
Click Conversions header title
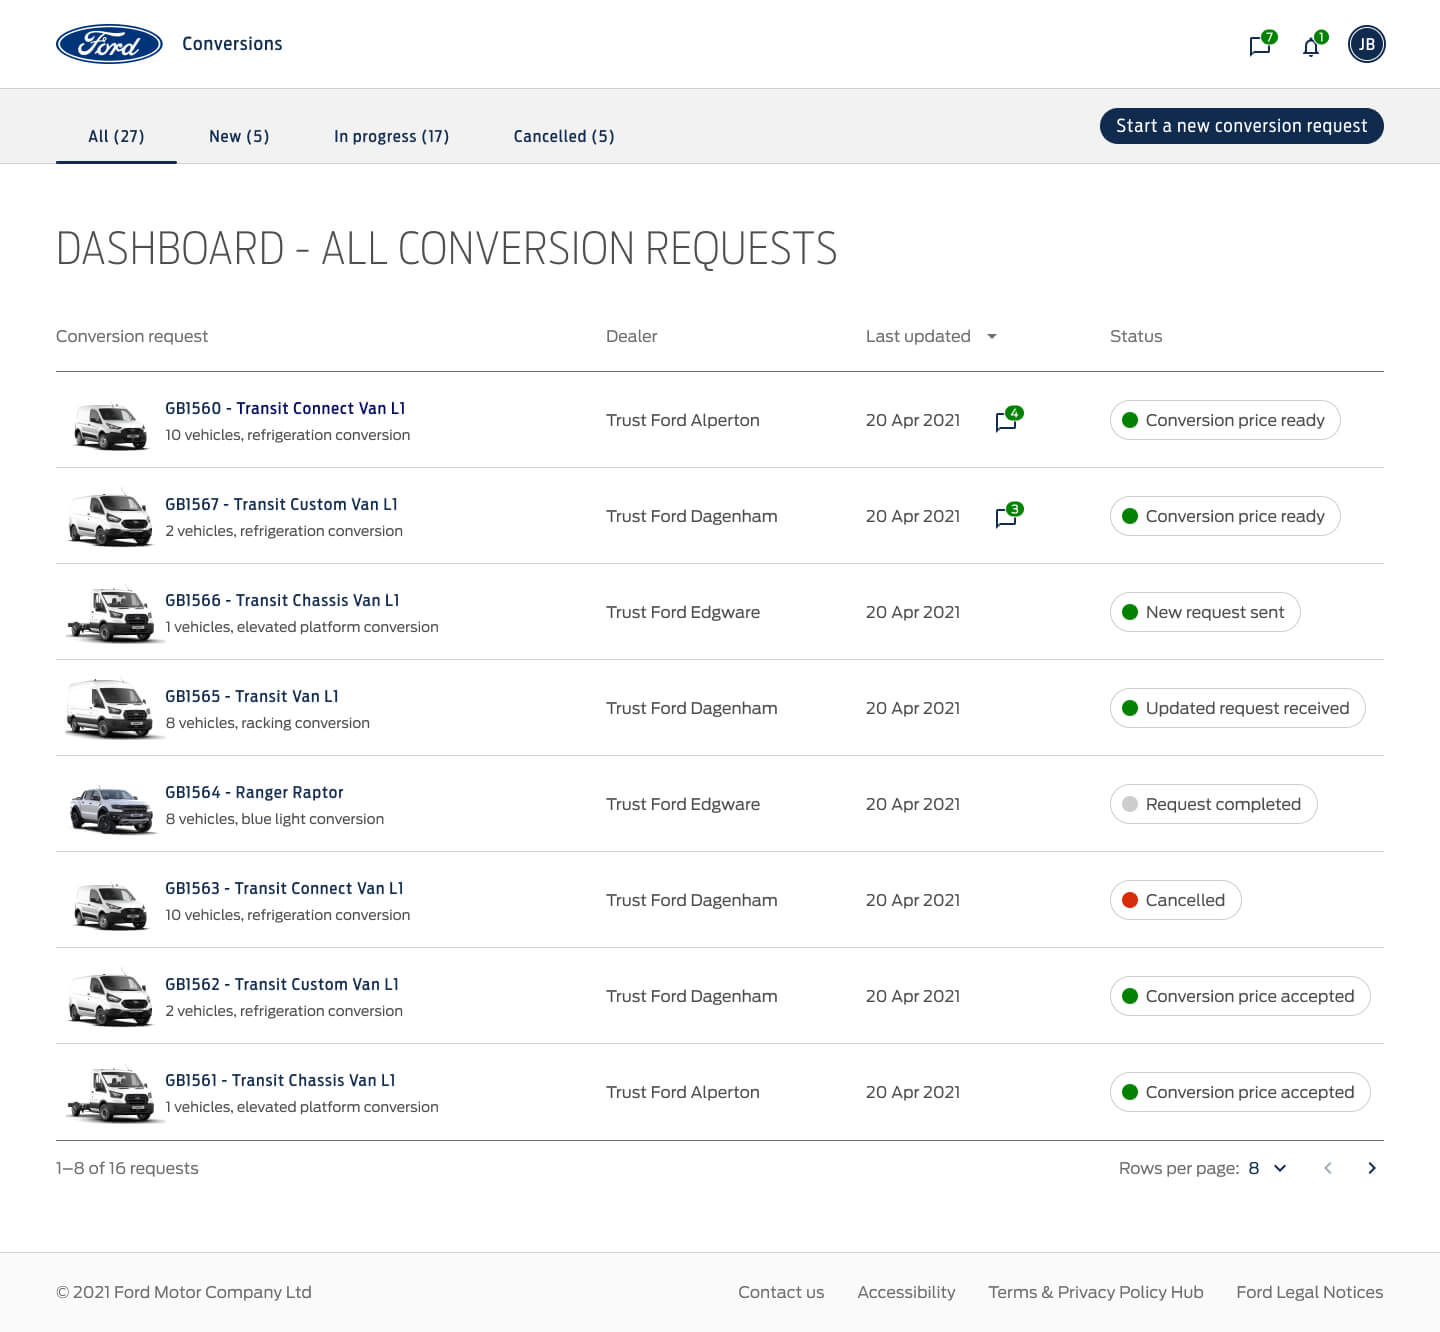232,44
